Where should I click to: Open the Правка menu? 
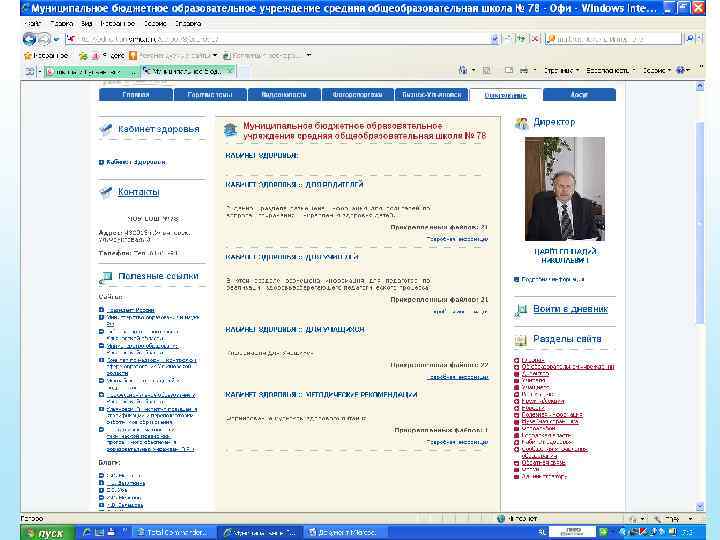[x=62, y=23]
